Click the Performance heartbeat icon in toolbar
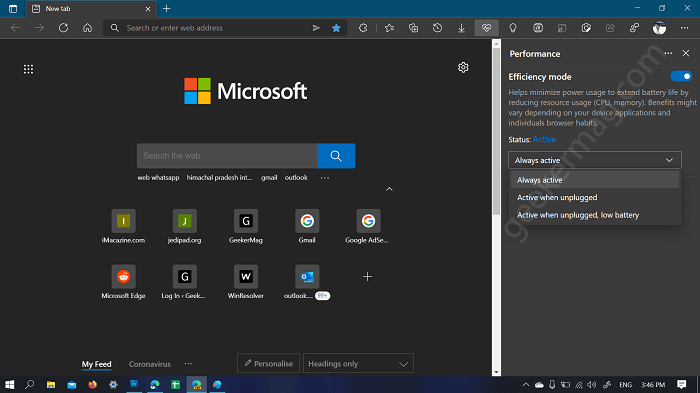Screen dimensions: 700x393 pyautogui.click(x=486, y=28)
